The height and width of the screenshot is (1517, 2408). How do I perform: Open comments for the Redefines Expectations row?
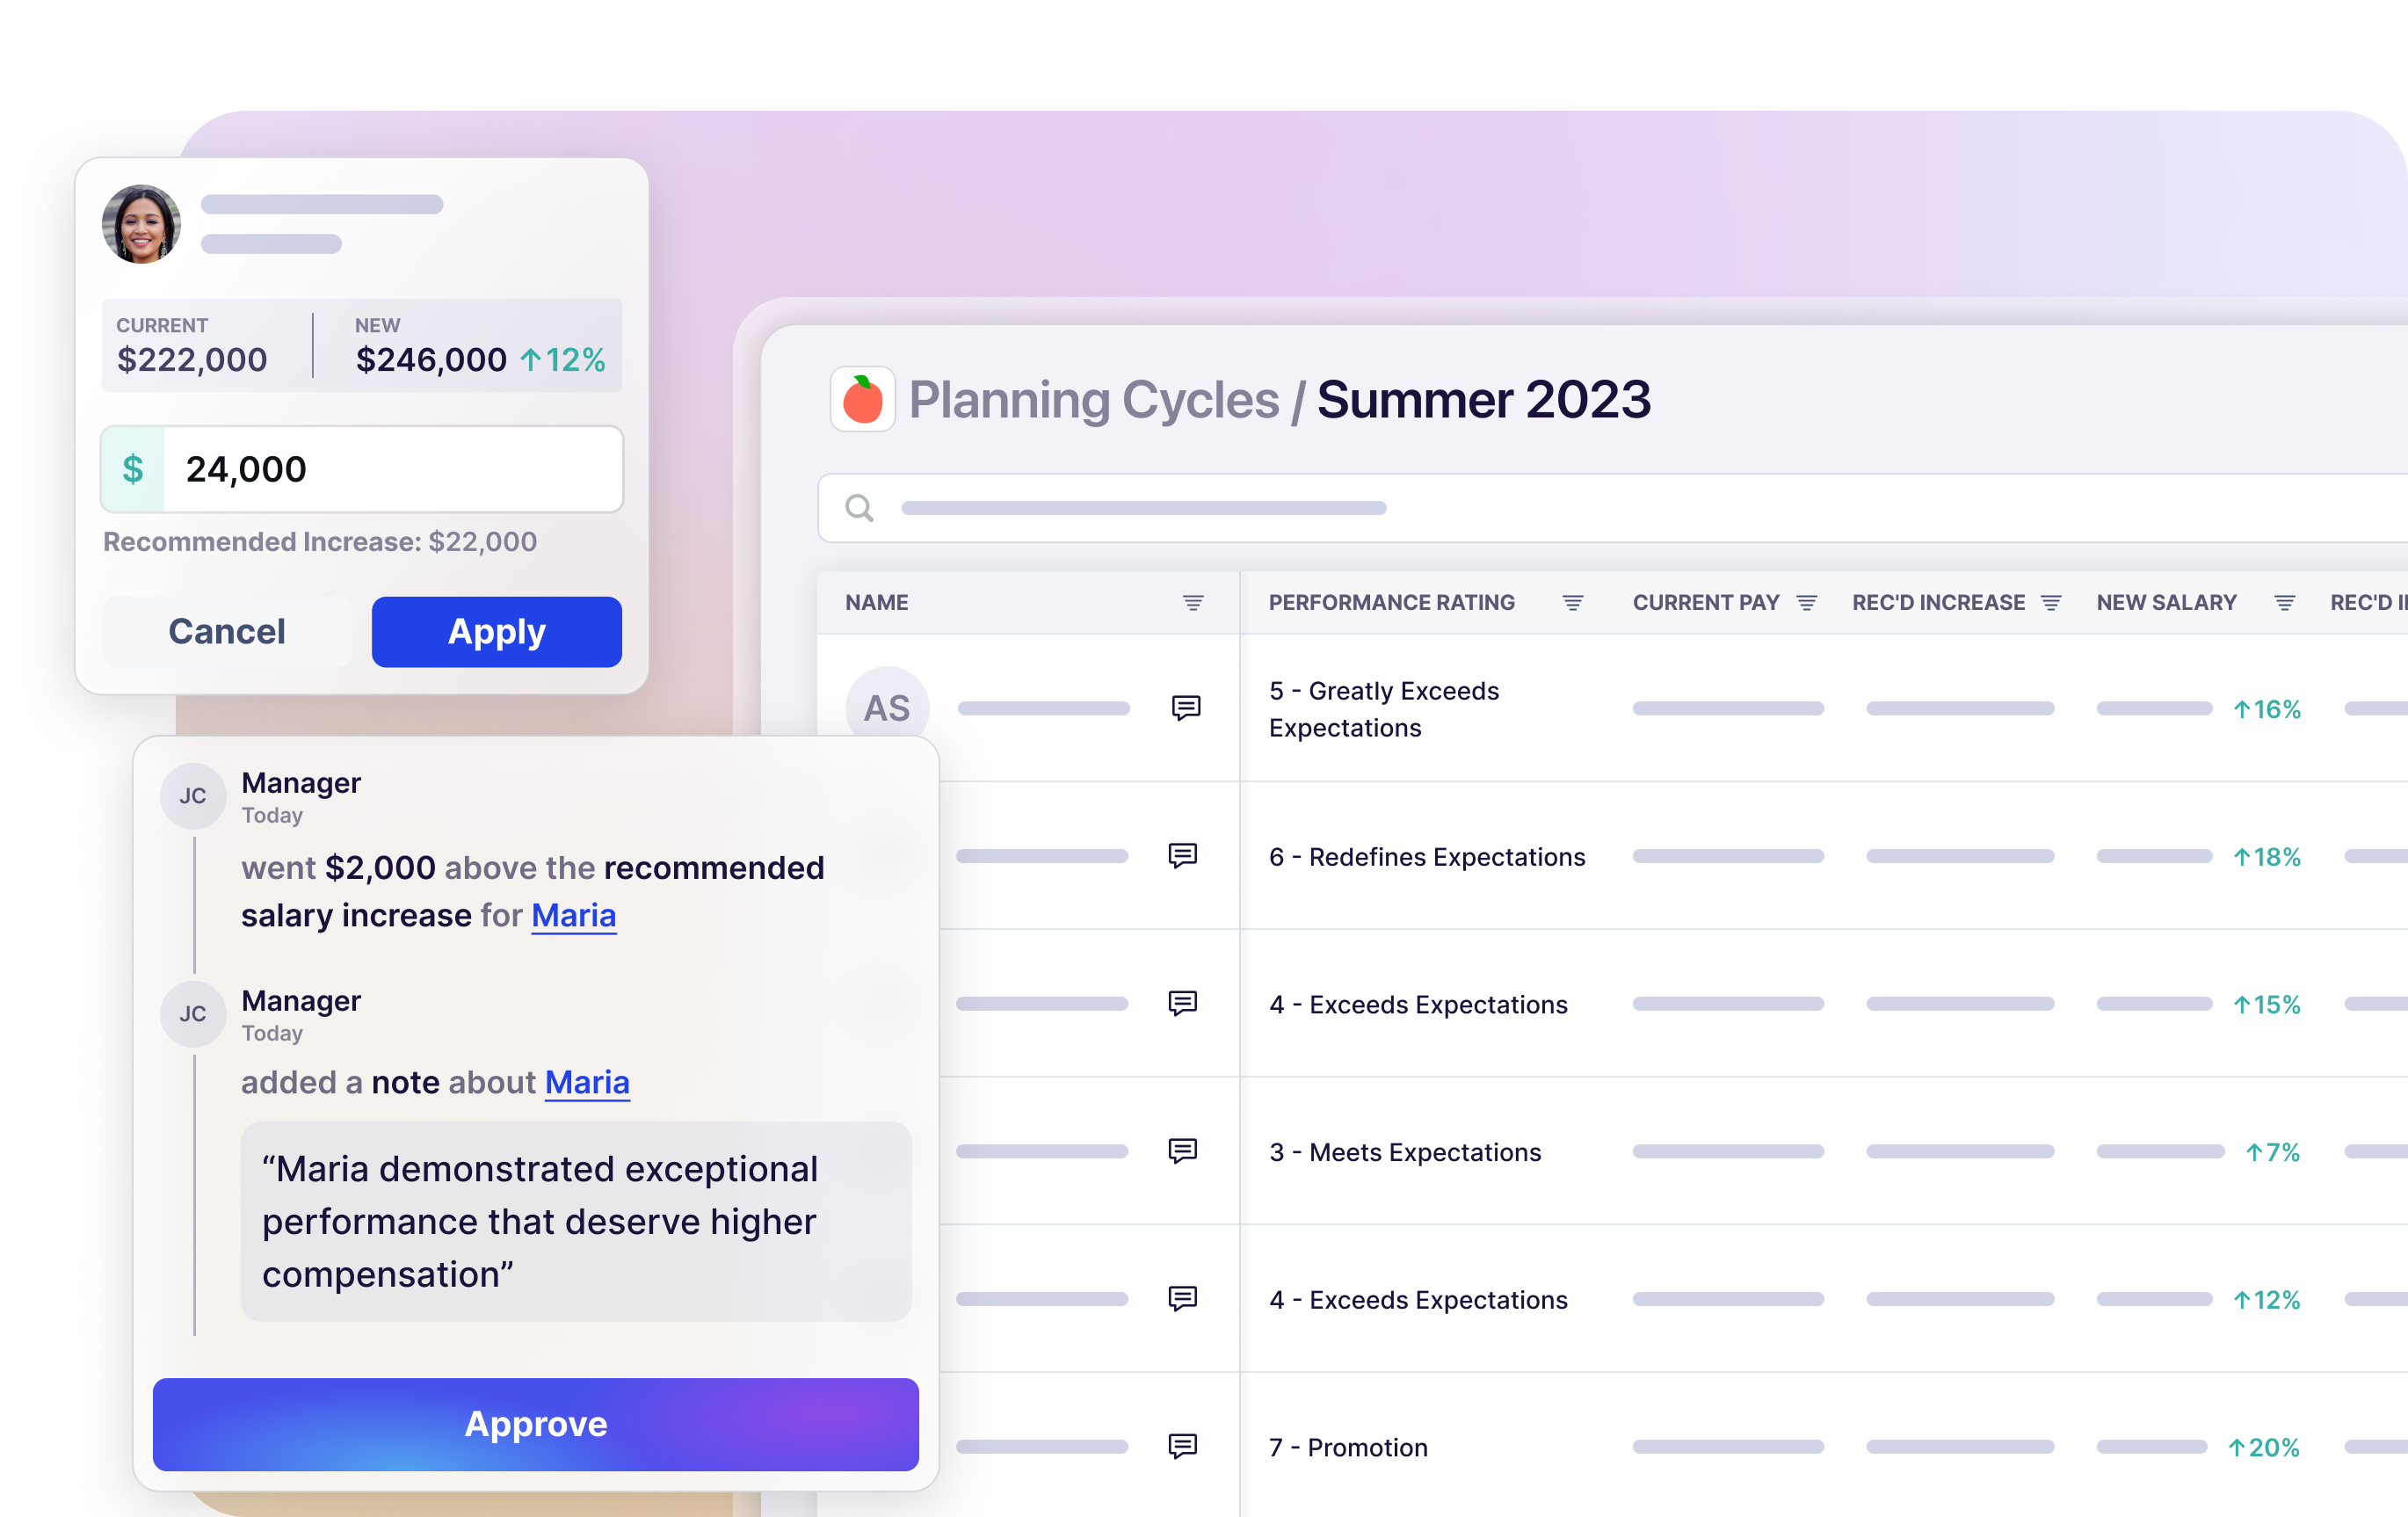[1182, 856]
